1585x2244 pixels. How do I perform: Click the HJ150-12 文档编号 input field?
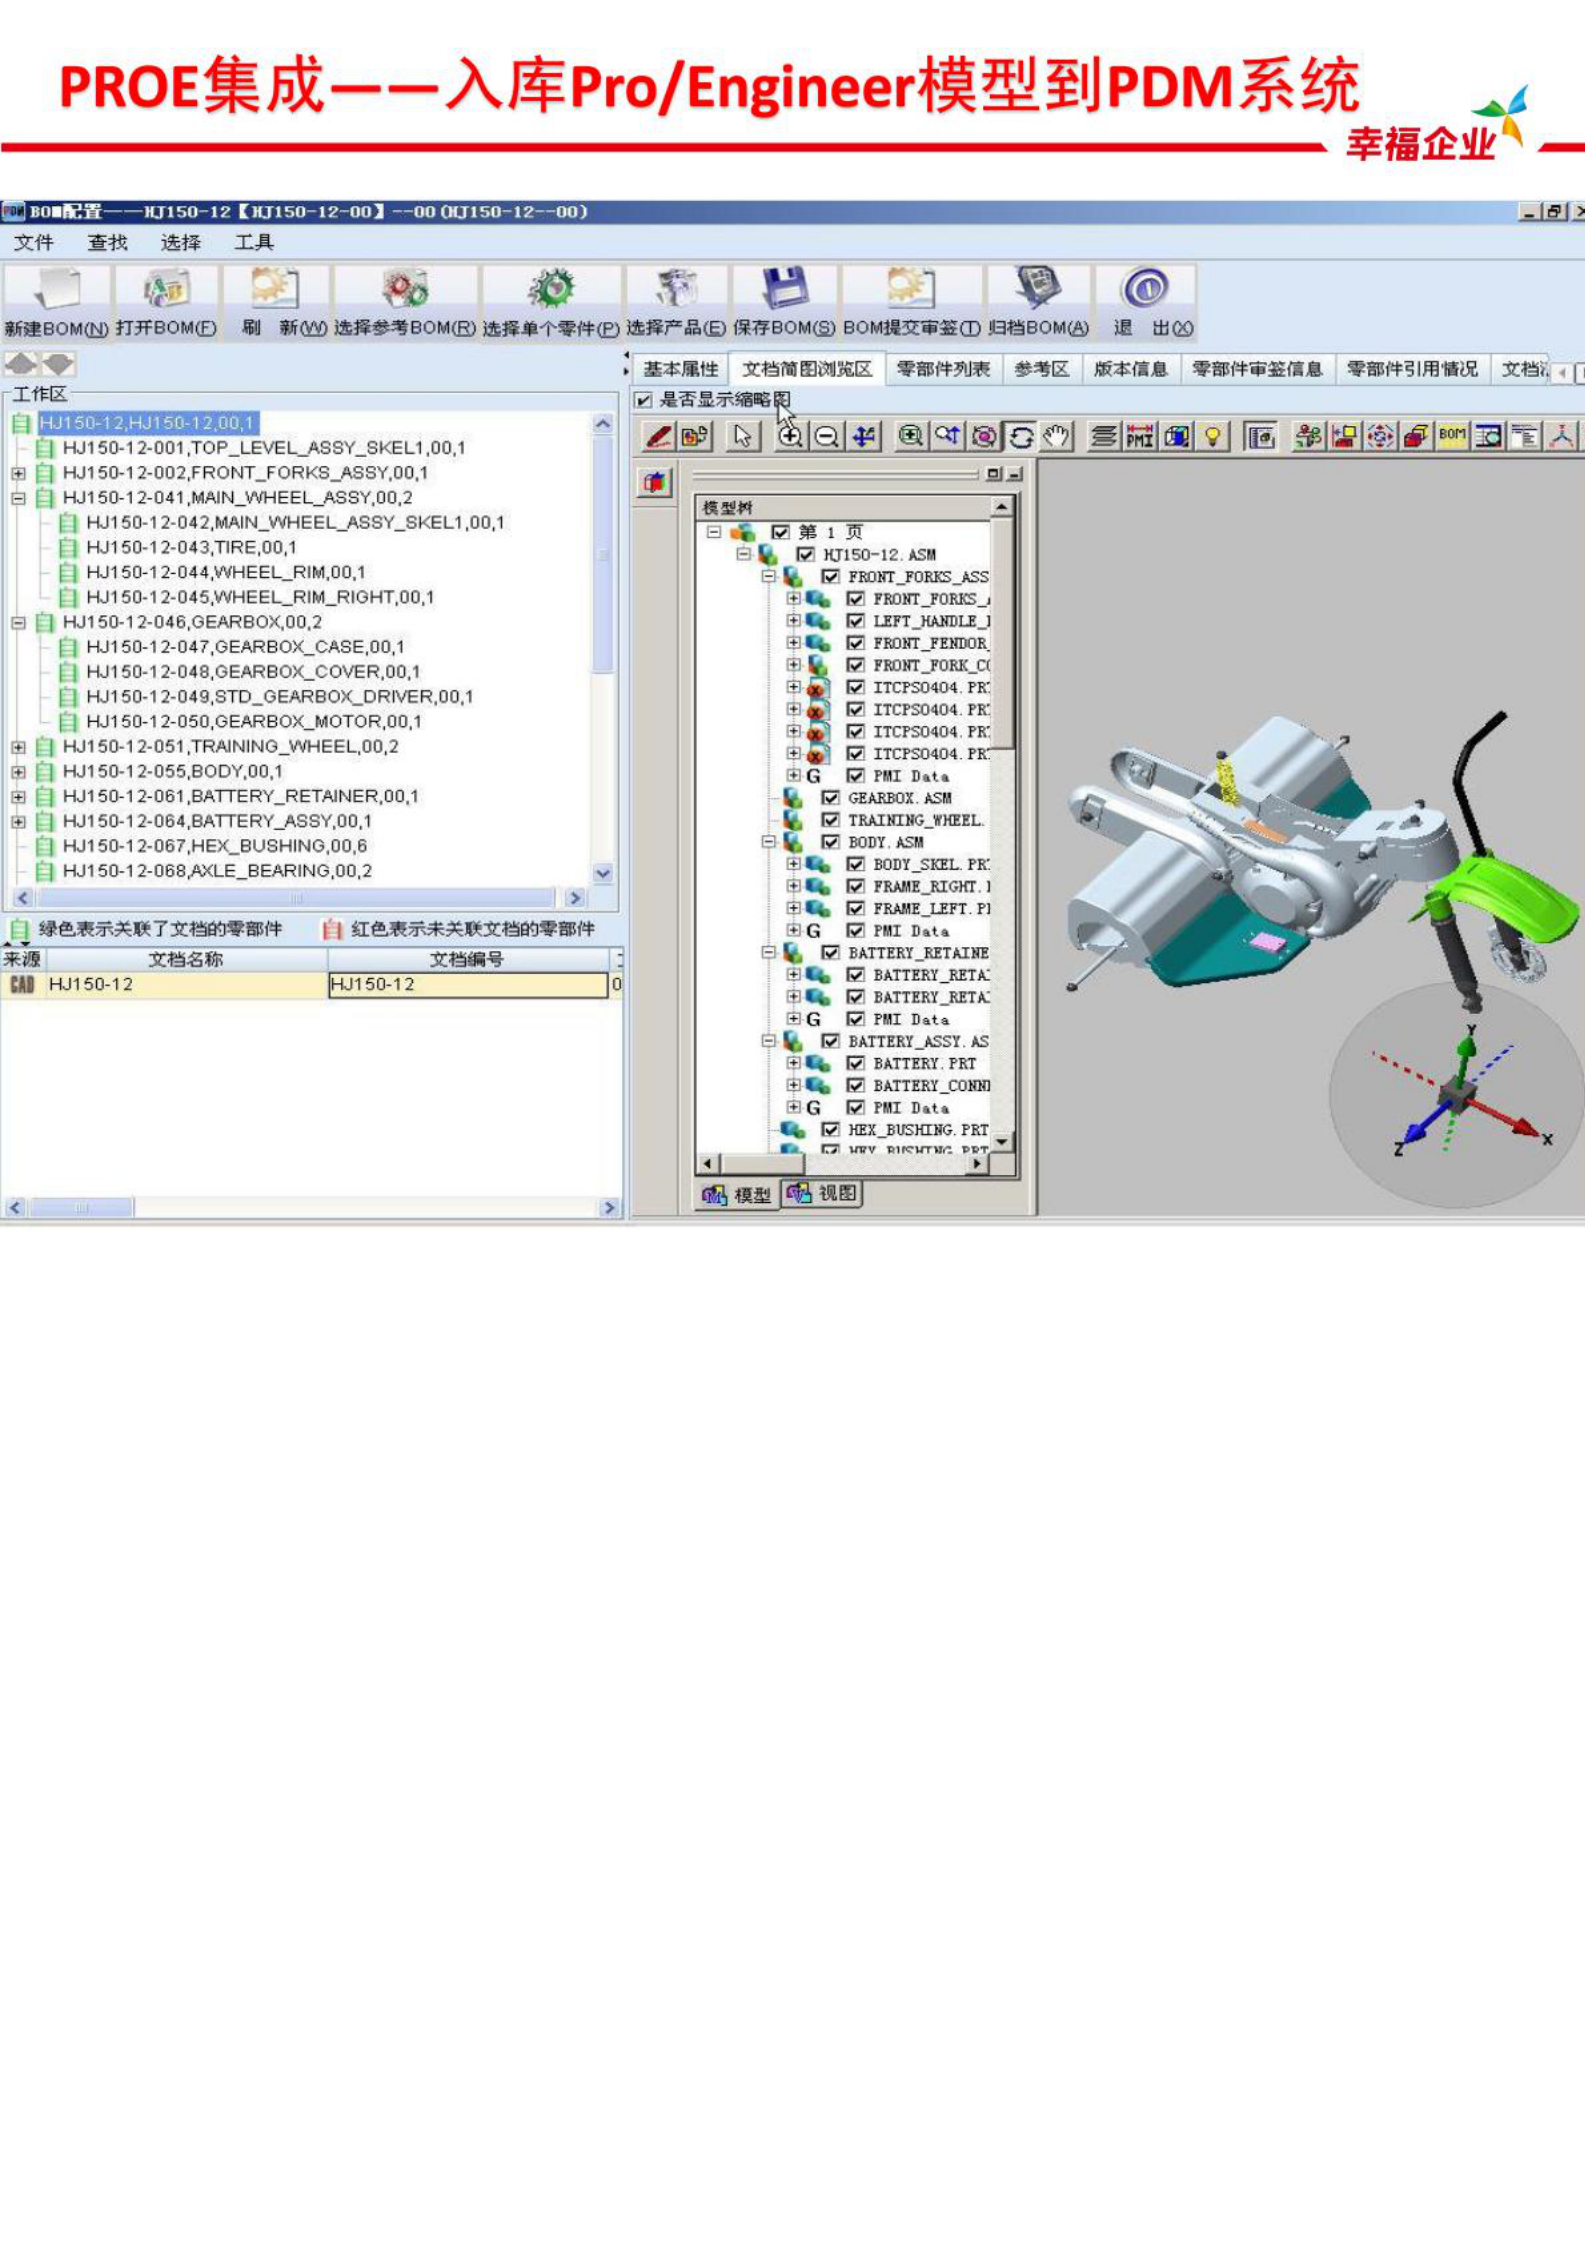click(x=467, y=985)
